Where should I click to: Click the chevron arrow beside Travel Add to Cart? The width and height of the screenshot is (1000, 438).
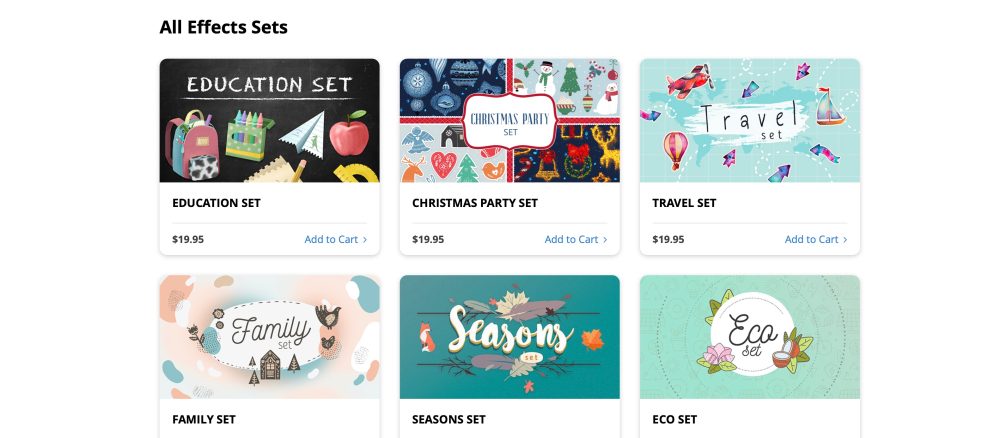[845, 240]
